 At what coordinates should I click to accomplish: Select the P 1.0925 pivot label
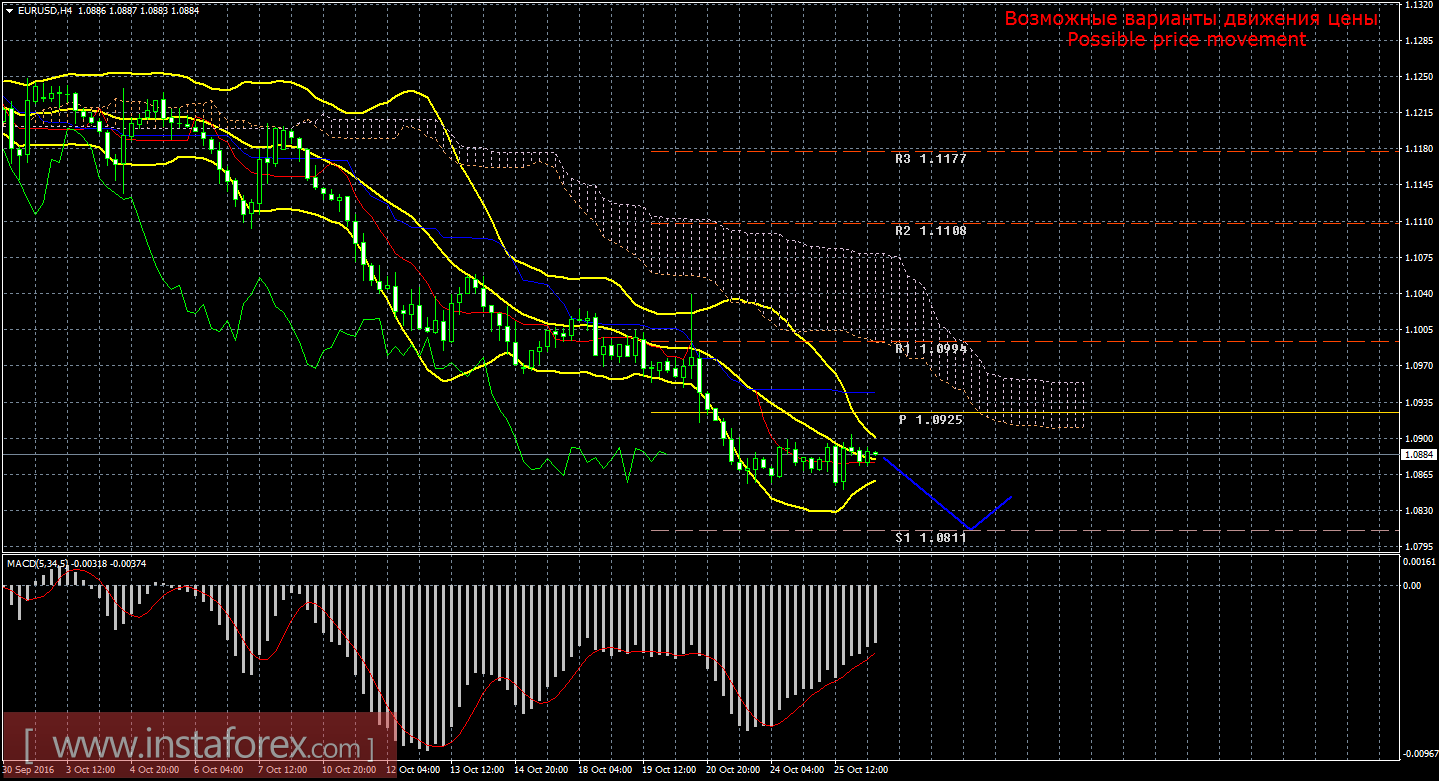931,420
